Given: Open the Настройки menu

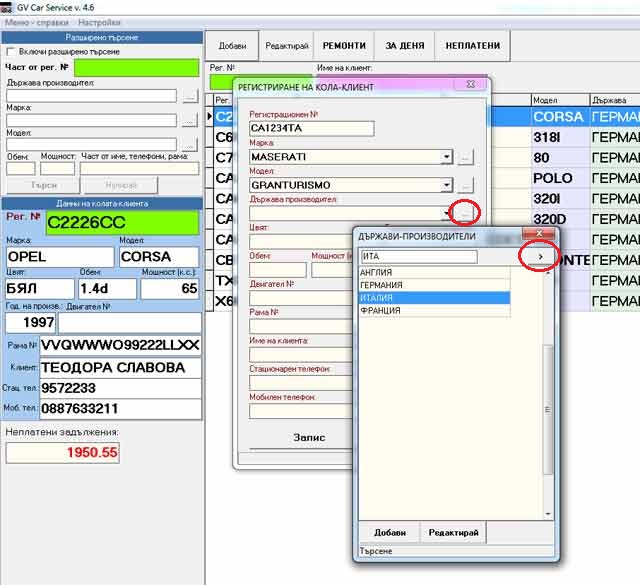Looking at the screenshot, I should [x=99, y=22].
